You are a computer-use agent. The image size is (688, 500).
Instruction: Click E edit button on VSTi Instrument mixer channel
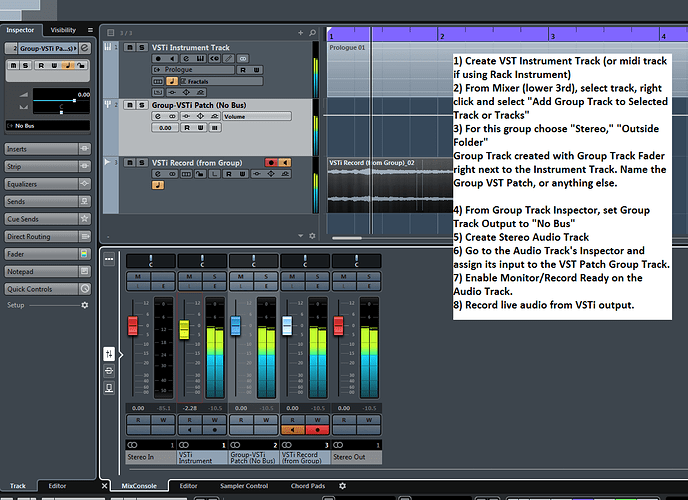pyautogui.click(x=215, y=286)
